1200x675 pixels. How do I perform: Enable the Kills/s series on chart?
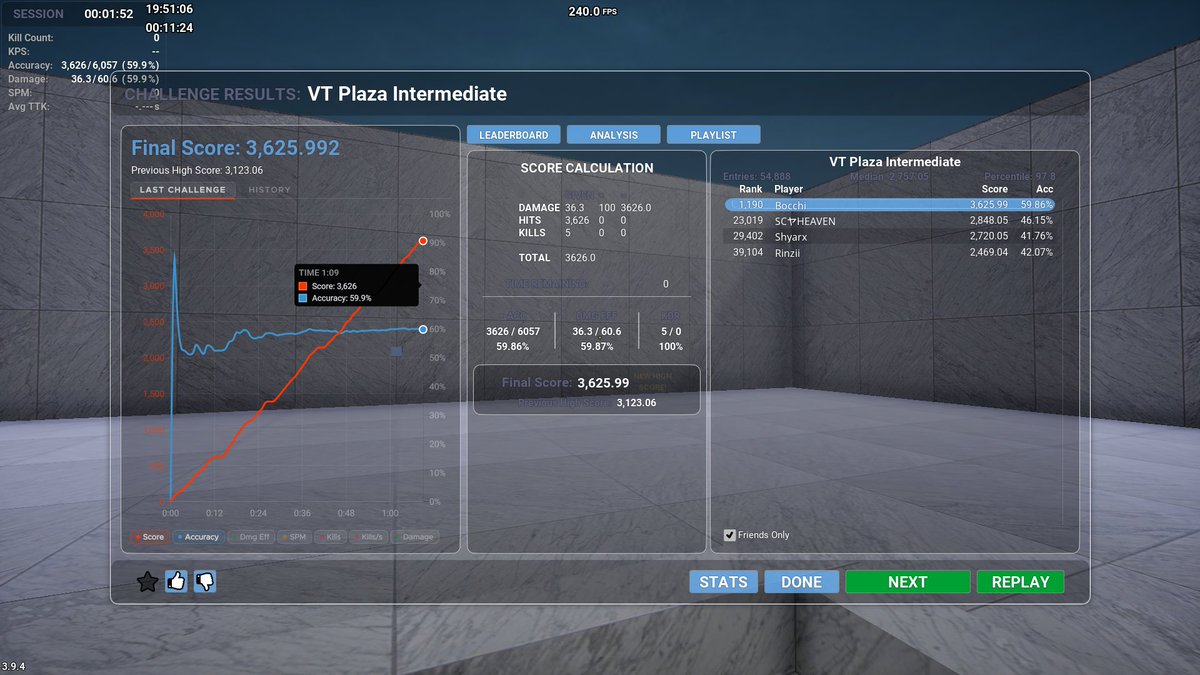tap(370, 537)
